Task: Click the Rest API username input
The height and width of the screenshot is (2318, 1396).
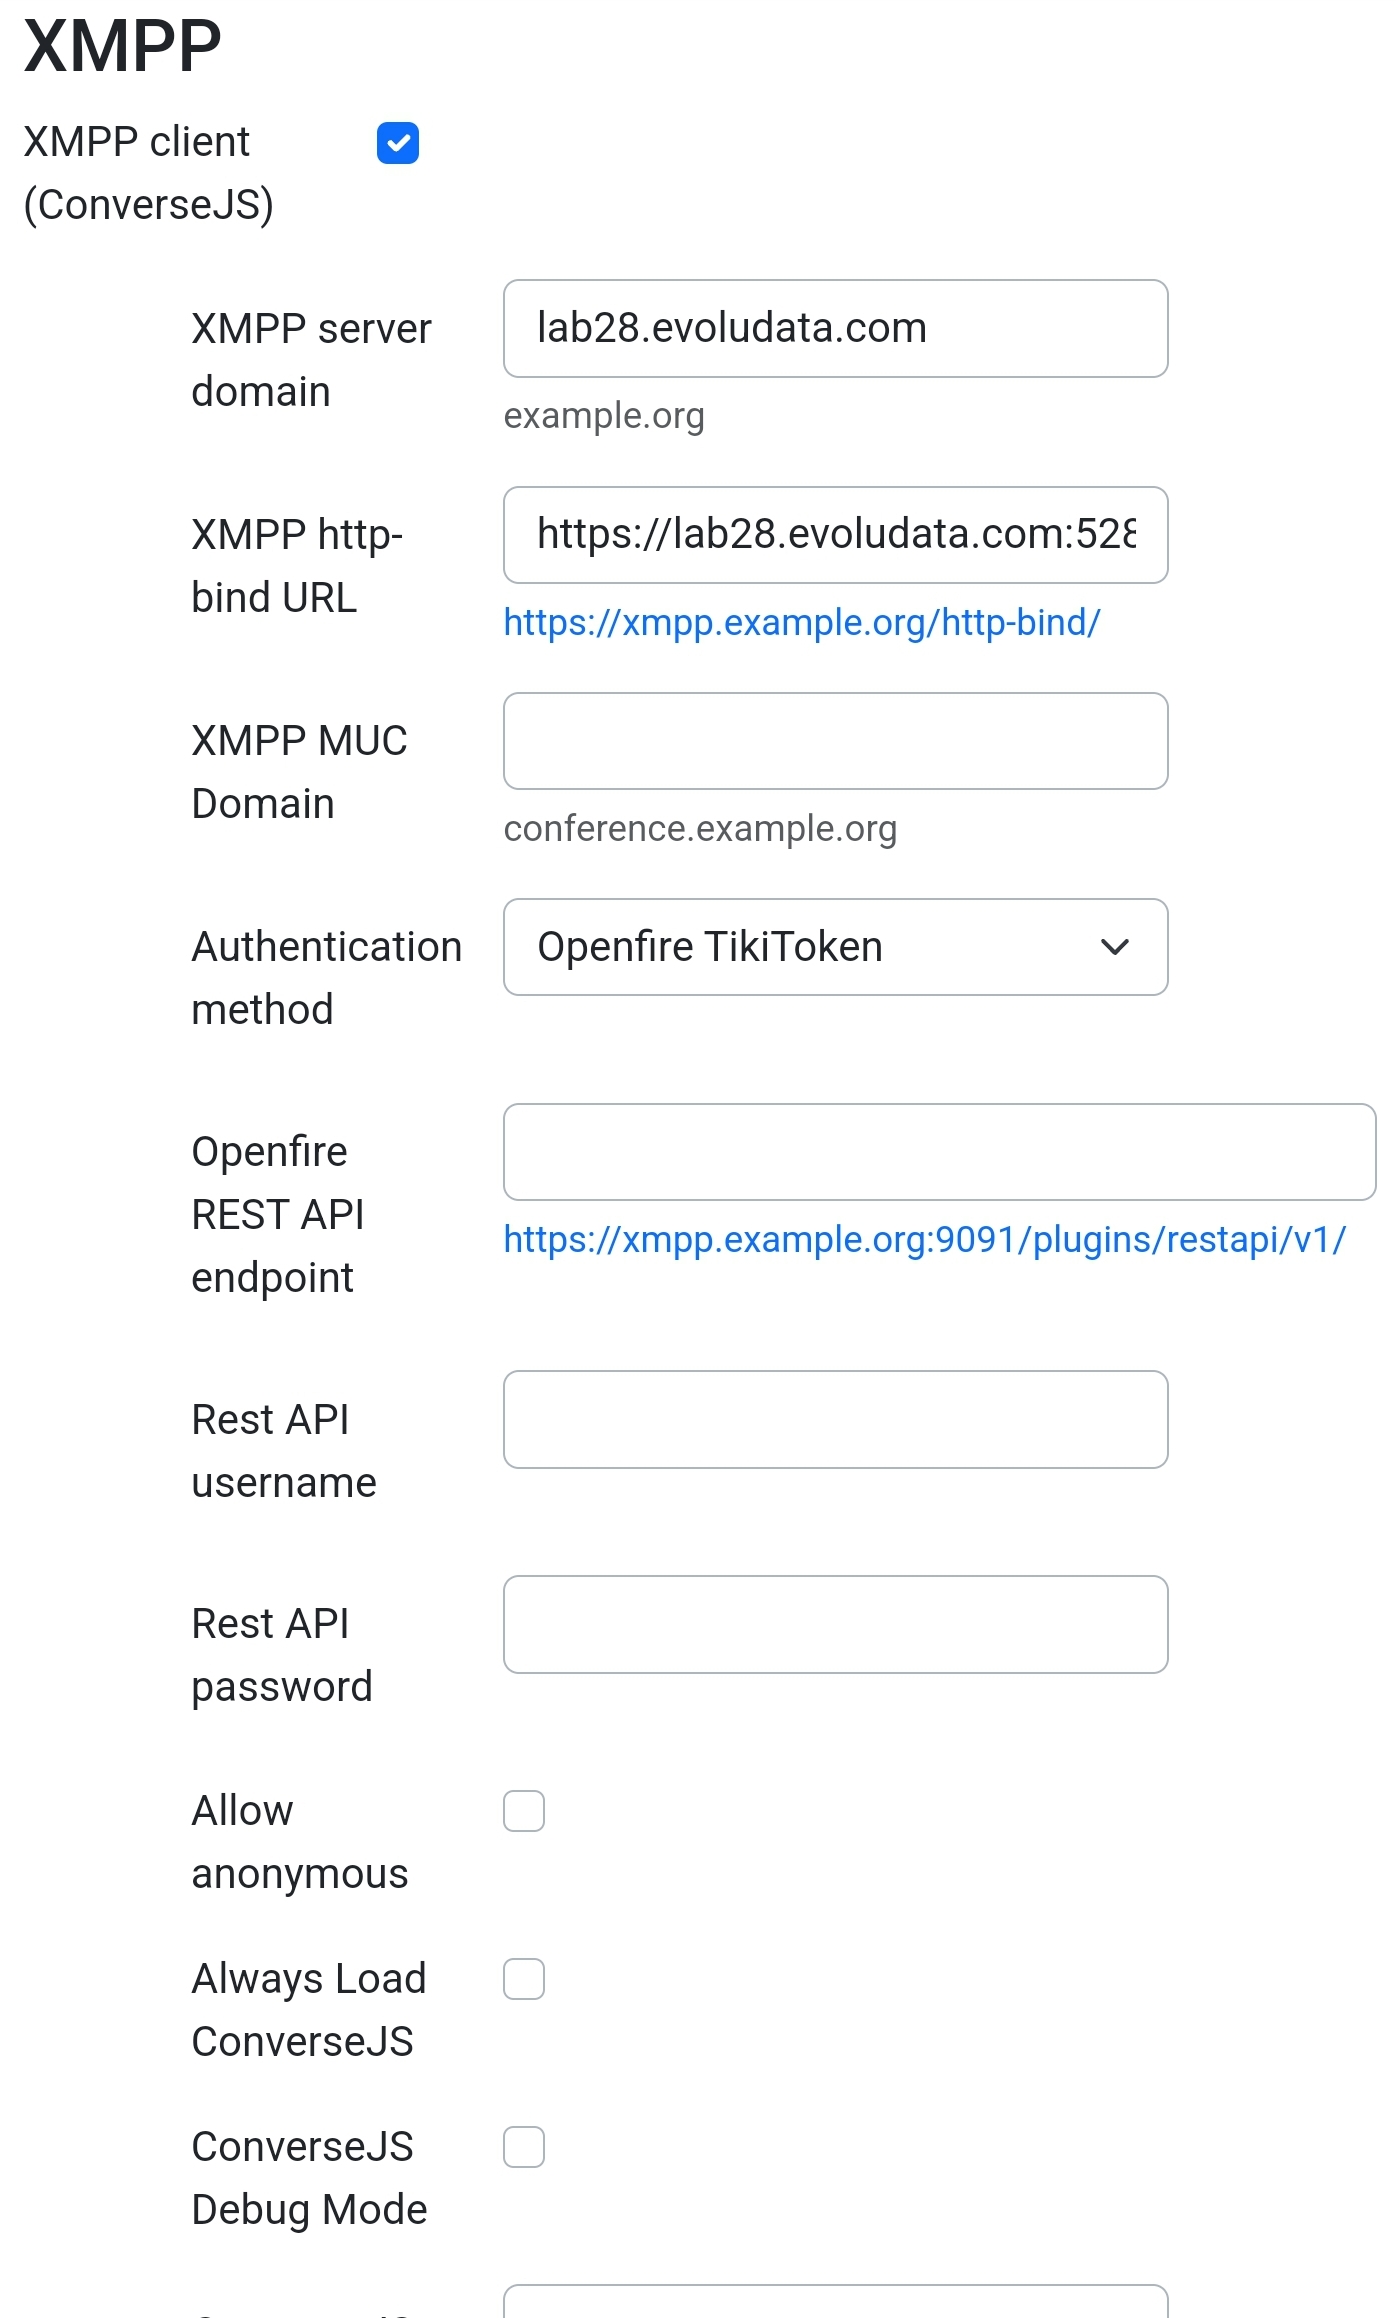Action: (836, 1420)
